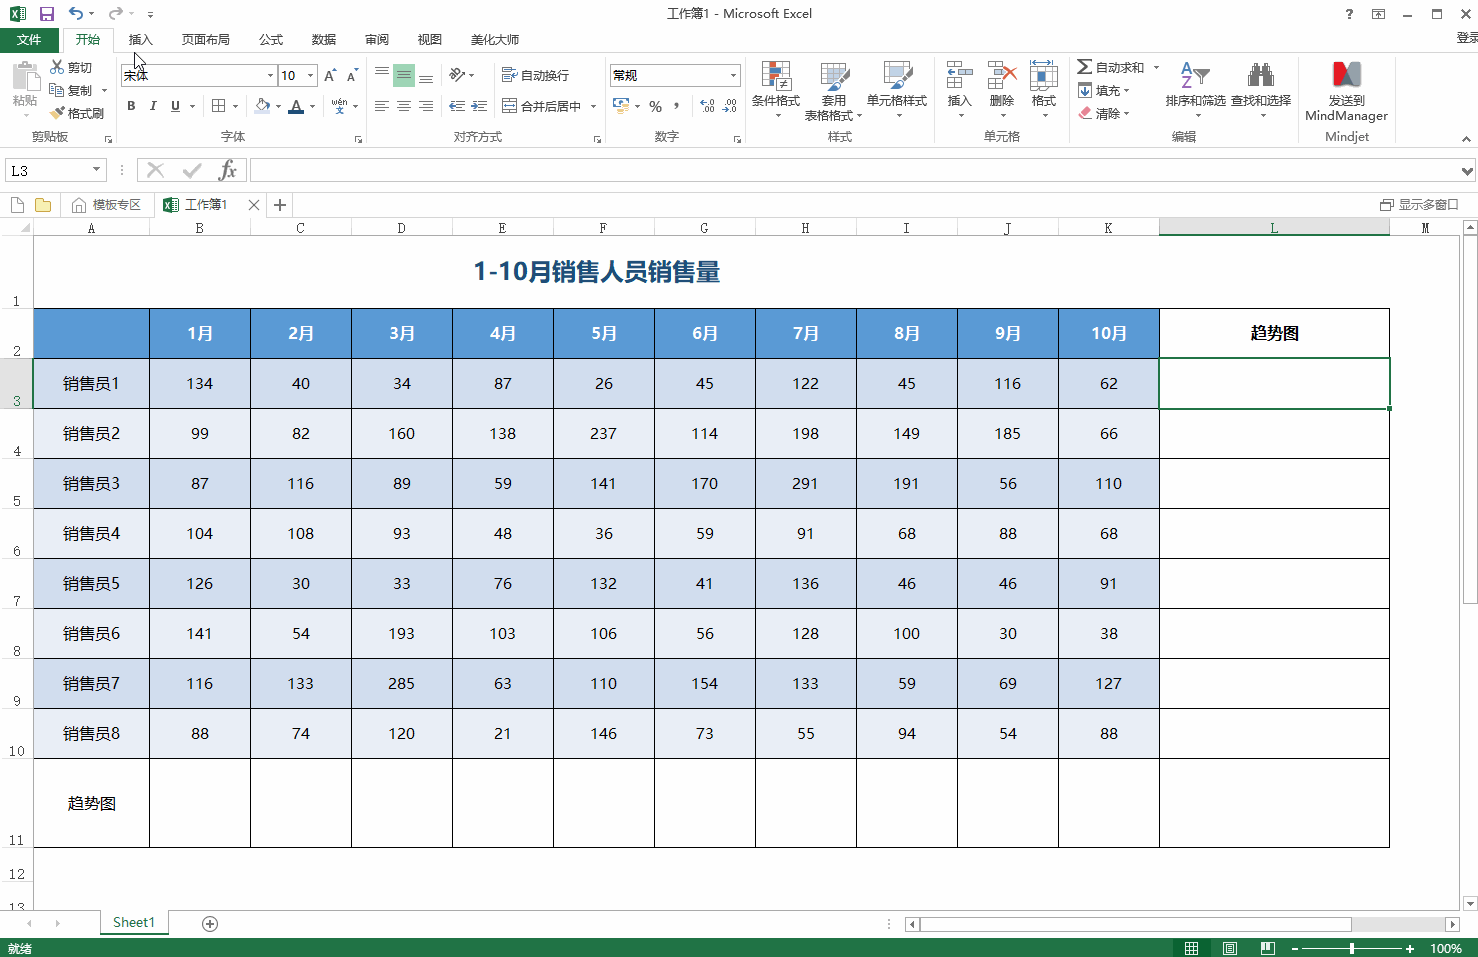
Task: Click into the formula bar input
Action: pos(854,170)
